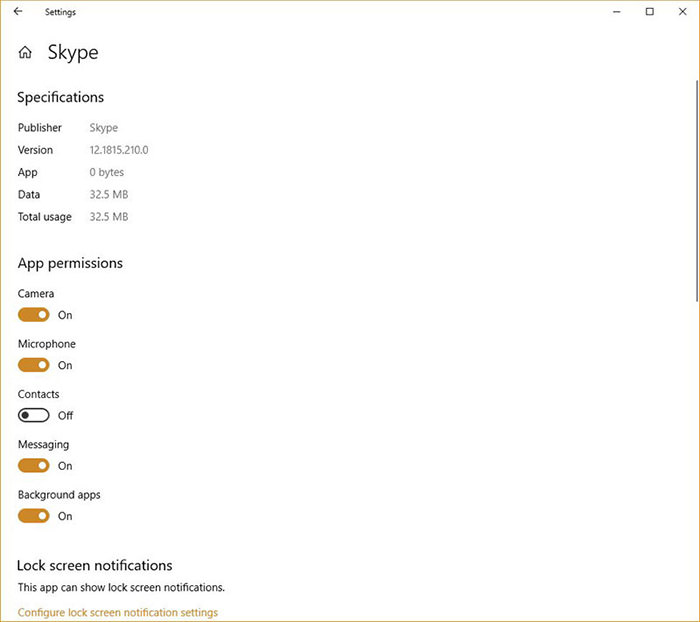Viewport: 700px width, 622px height.
Task: Open Configure lock screen notification settings link
Action: 118,612
